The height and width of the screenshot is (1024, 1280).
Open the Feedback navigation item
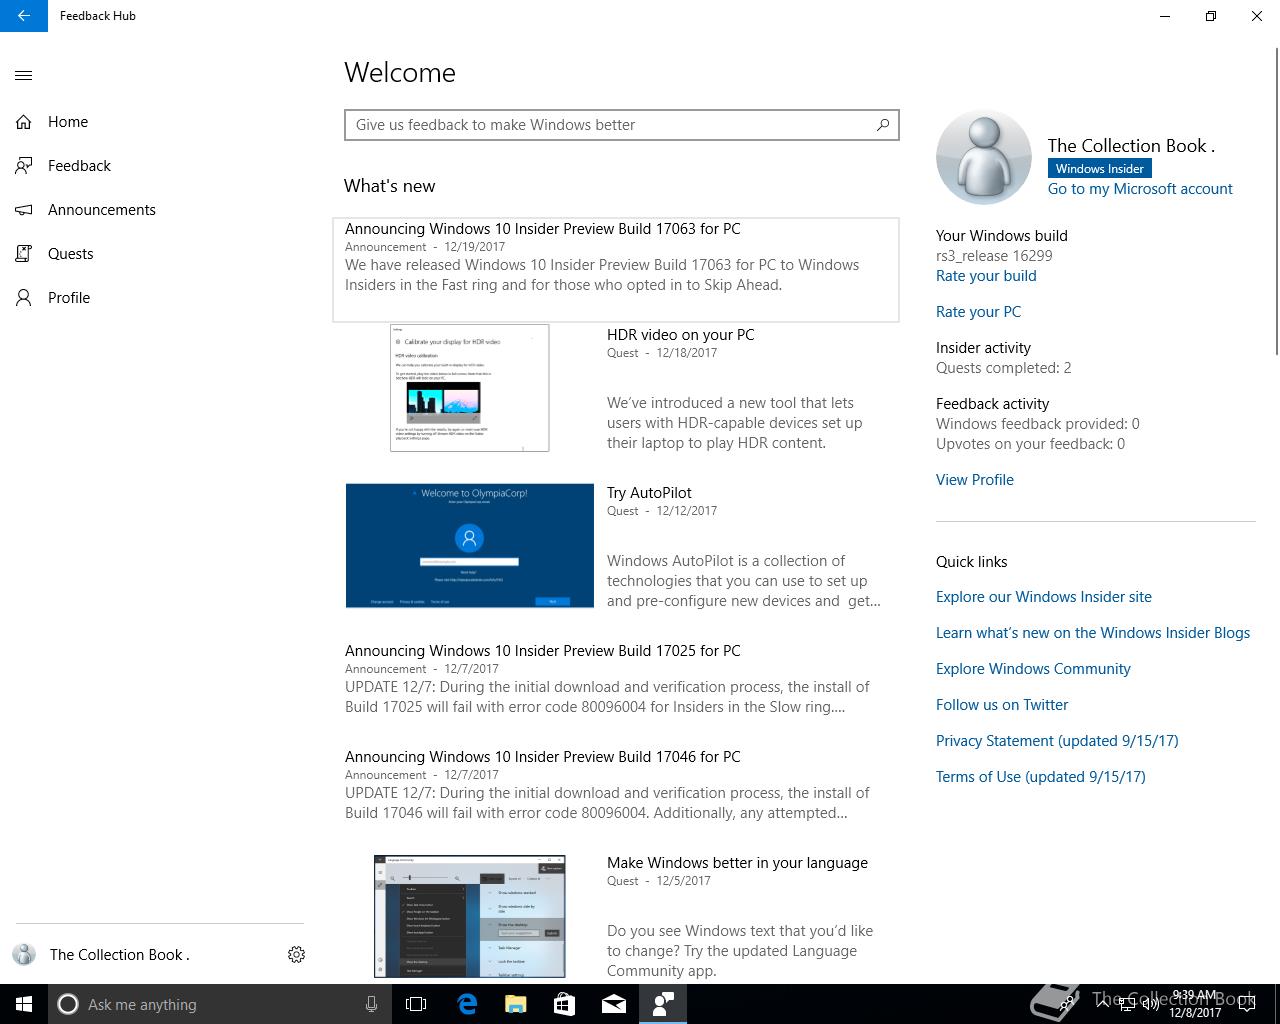click(x=160, y=166)
